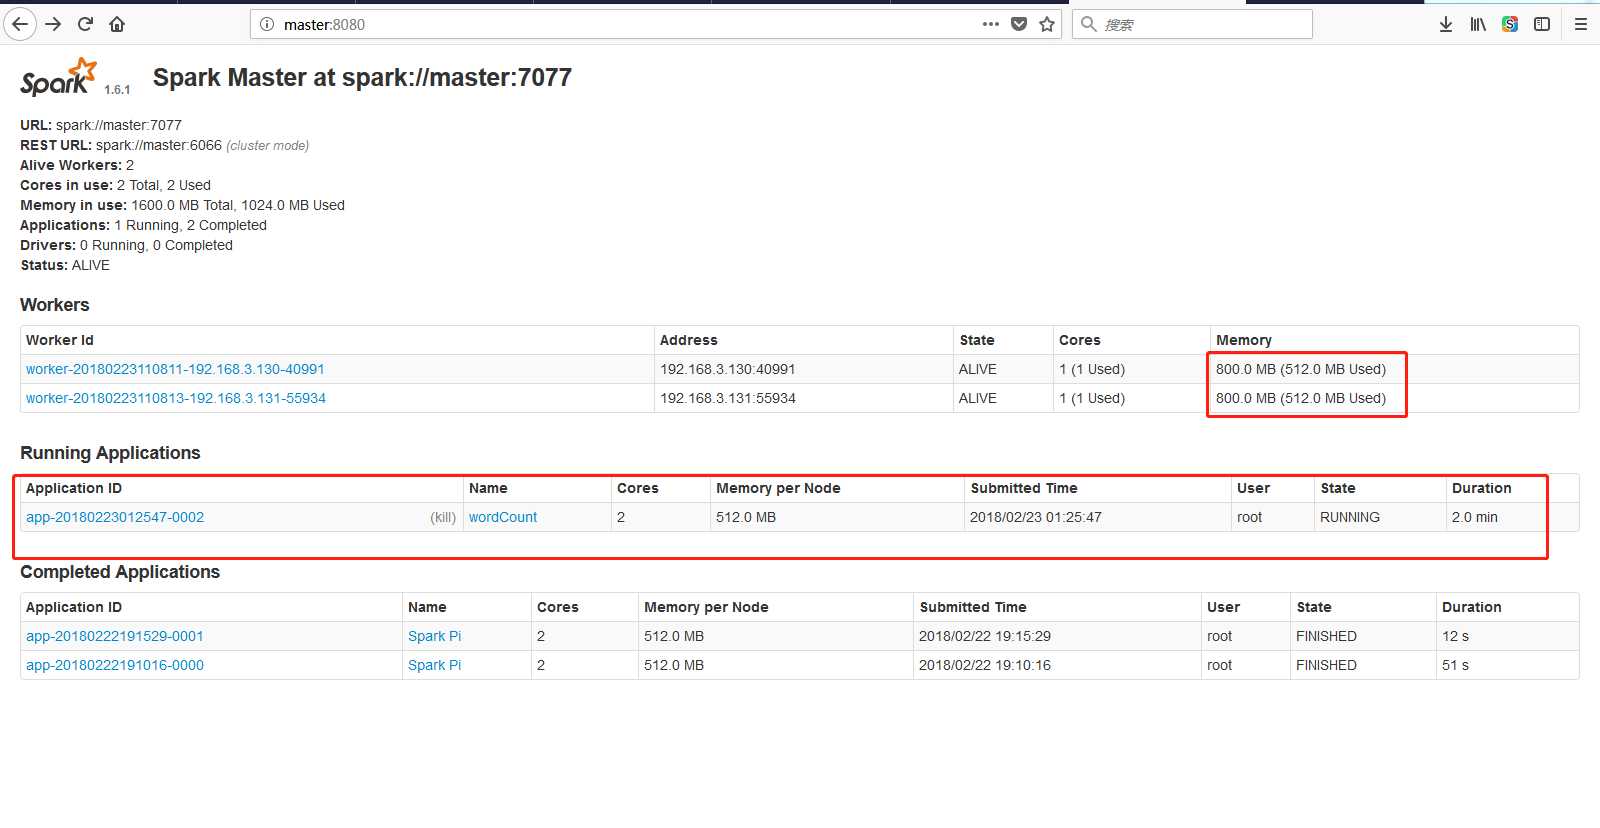Click submitted time 2018/02/23 01:25:47

coord(1036,517)
